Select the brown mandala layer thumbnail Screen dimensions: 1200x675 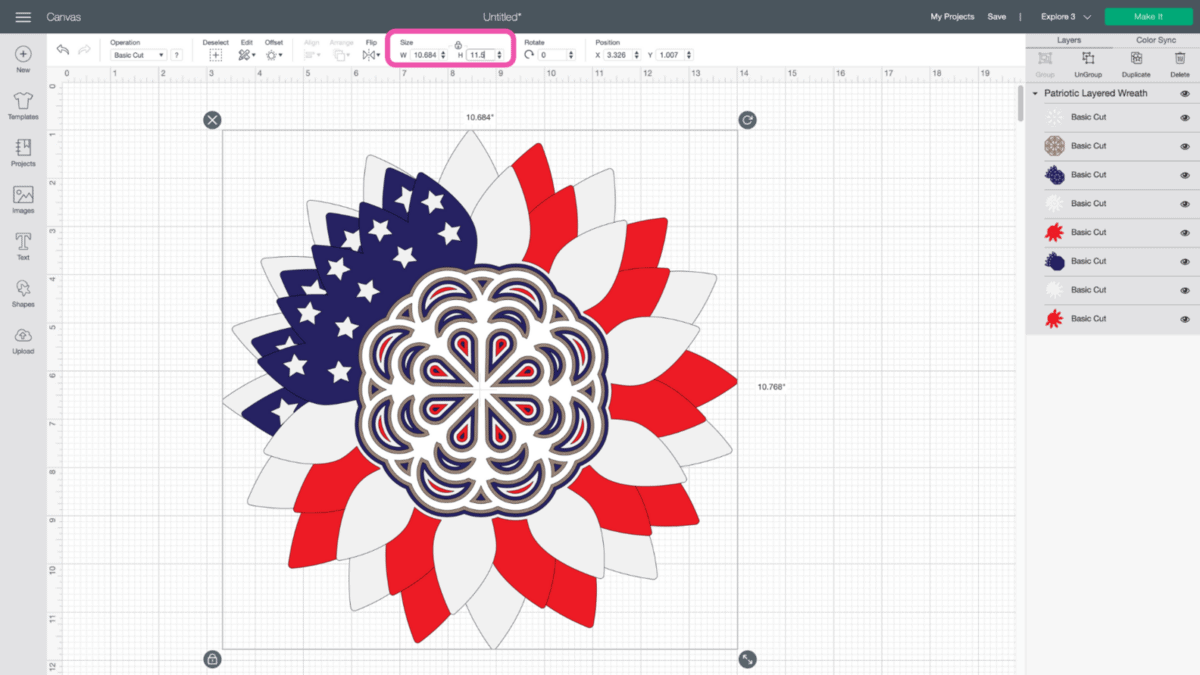[x=1054, y=146]
